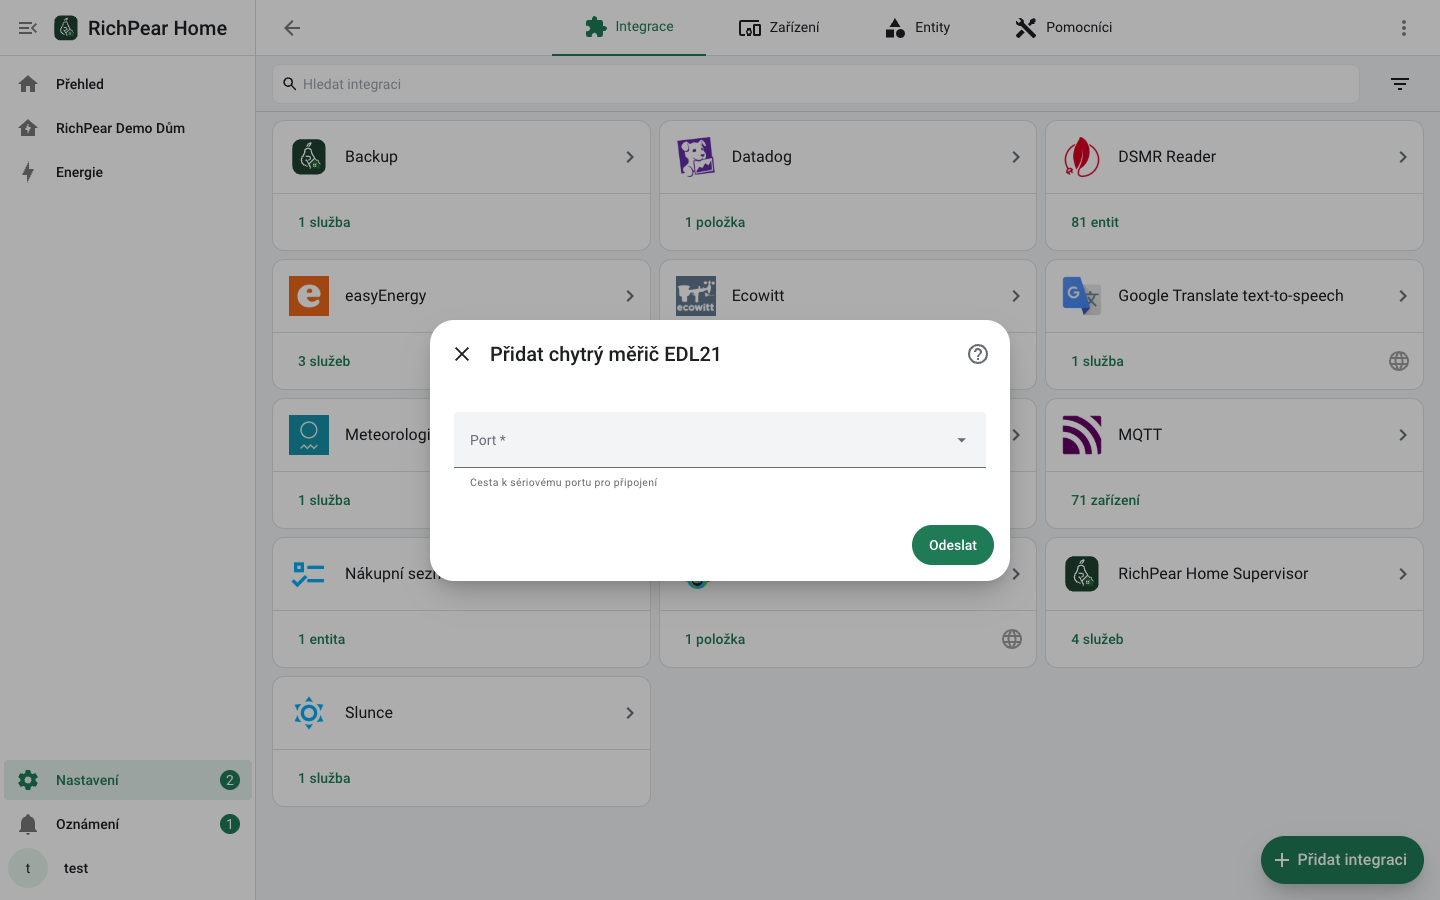1440x900 pixels.
Task: Open 1 služba link under Google Translate
Action: point(1097,361)
